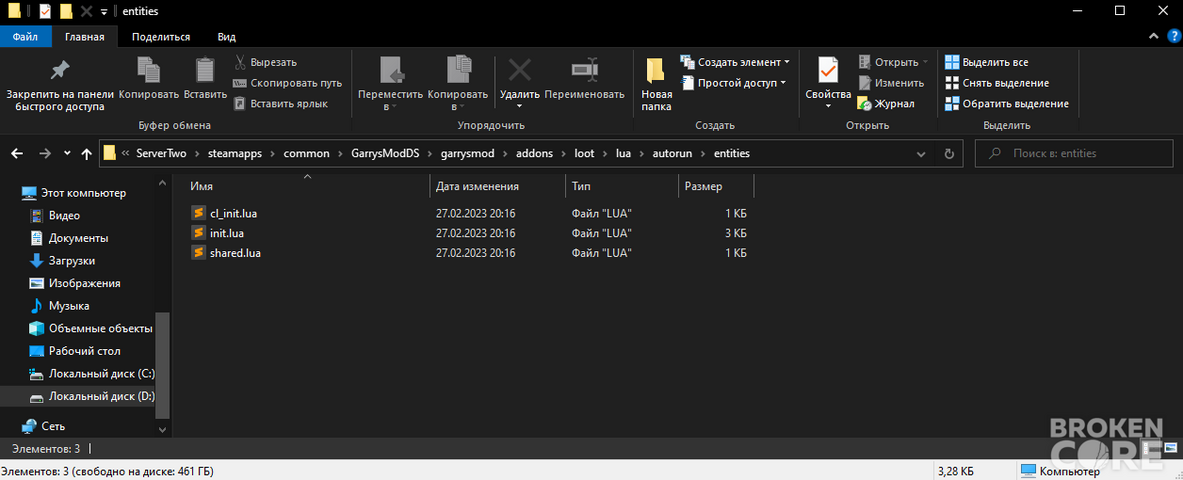Open the Help question mark icon
Image resolution: width=1183 pixels, height=480 pixels.
pyautogui.click(x=1172, y=36)
